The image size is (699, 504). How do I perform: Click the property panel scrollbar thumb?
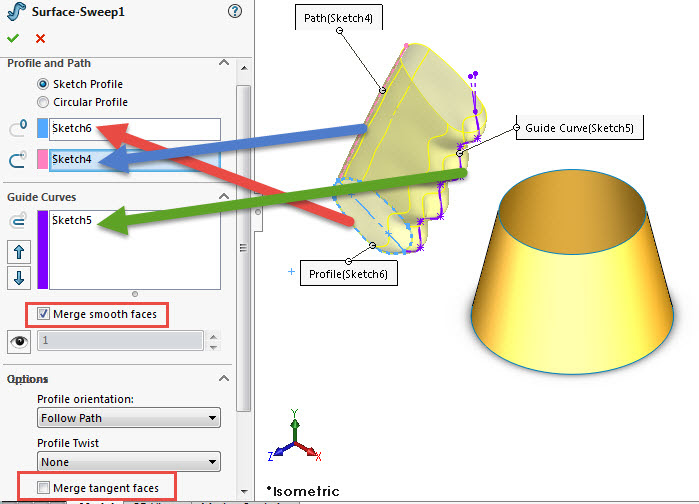point(243,248)
